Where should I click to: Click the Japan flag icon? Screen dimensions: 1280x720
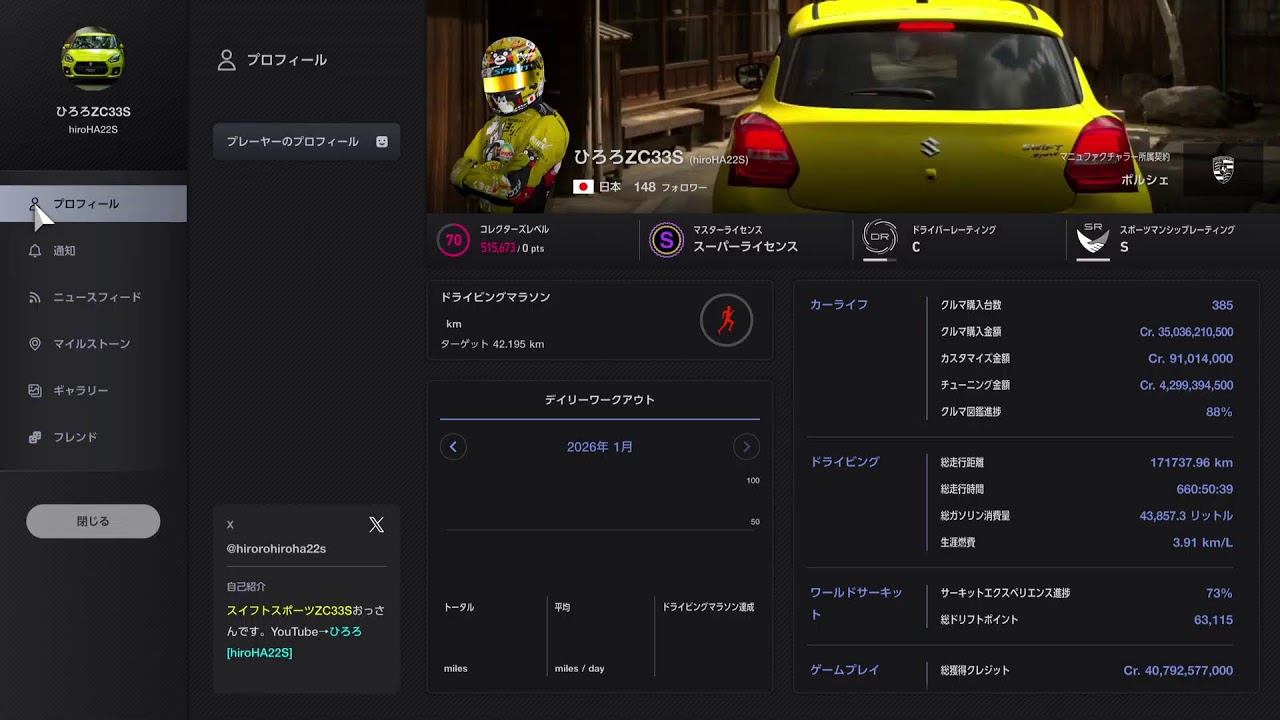pyautogui.click(x=583, y=187)
